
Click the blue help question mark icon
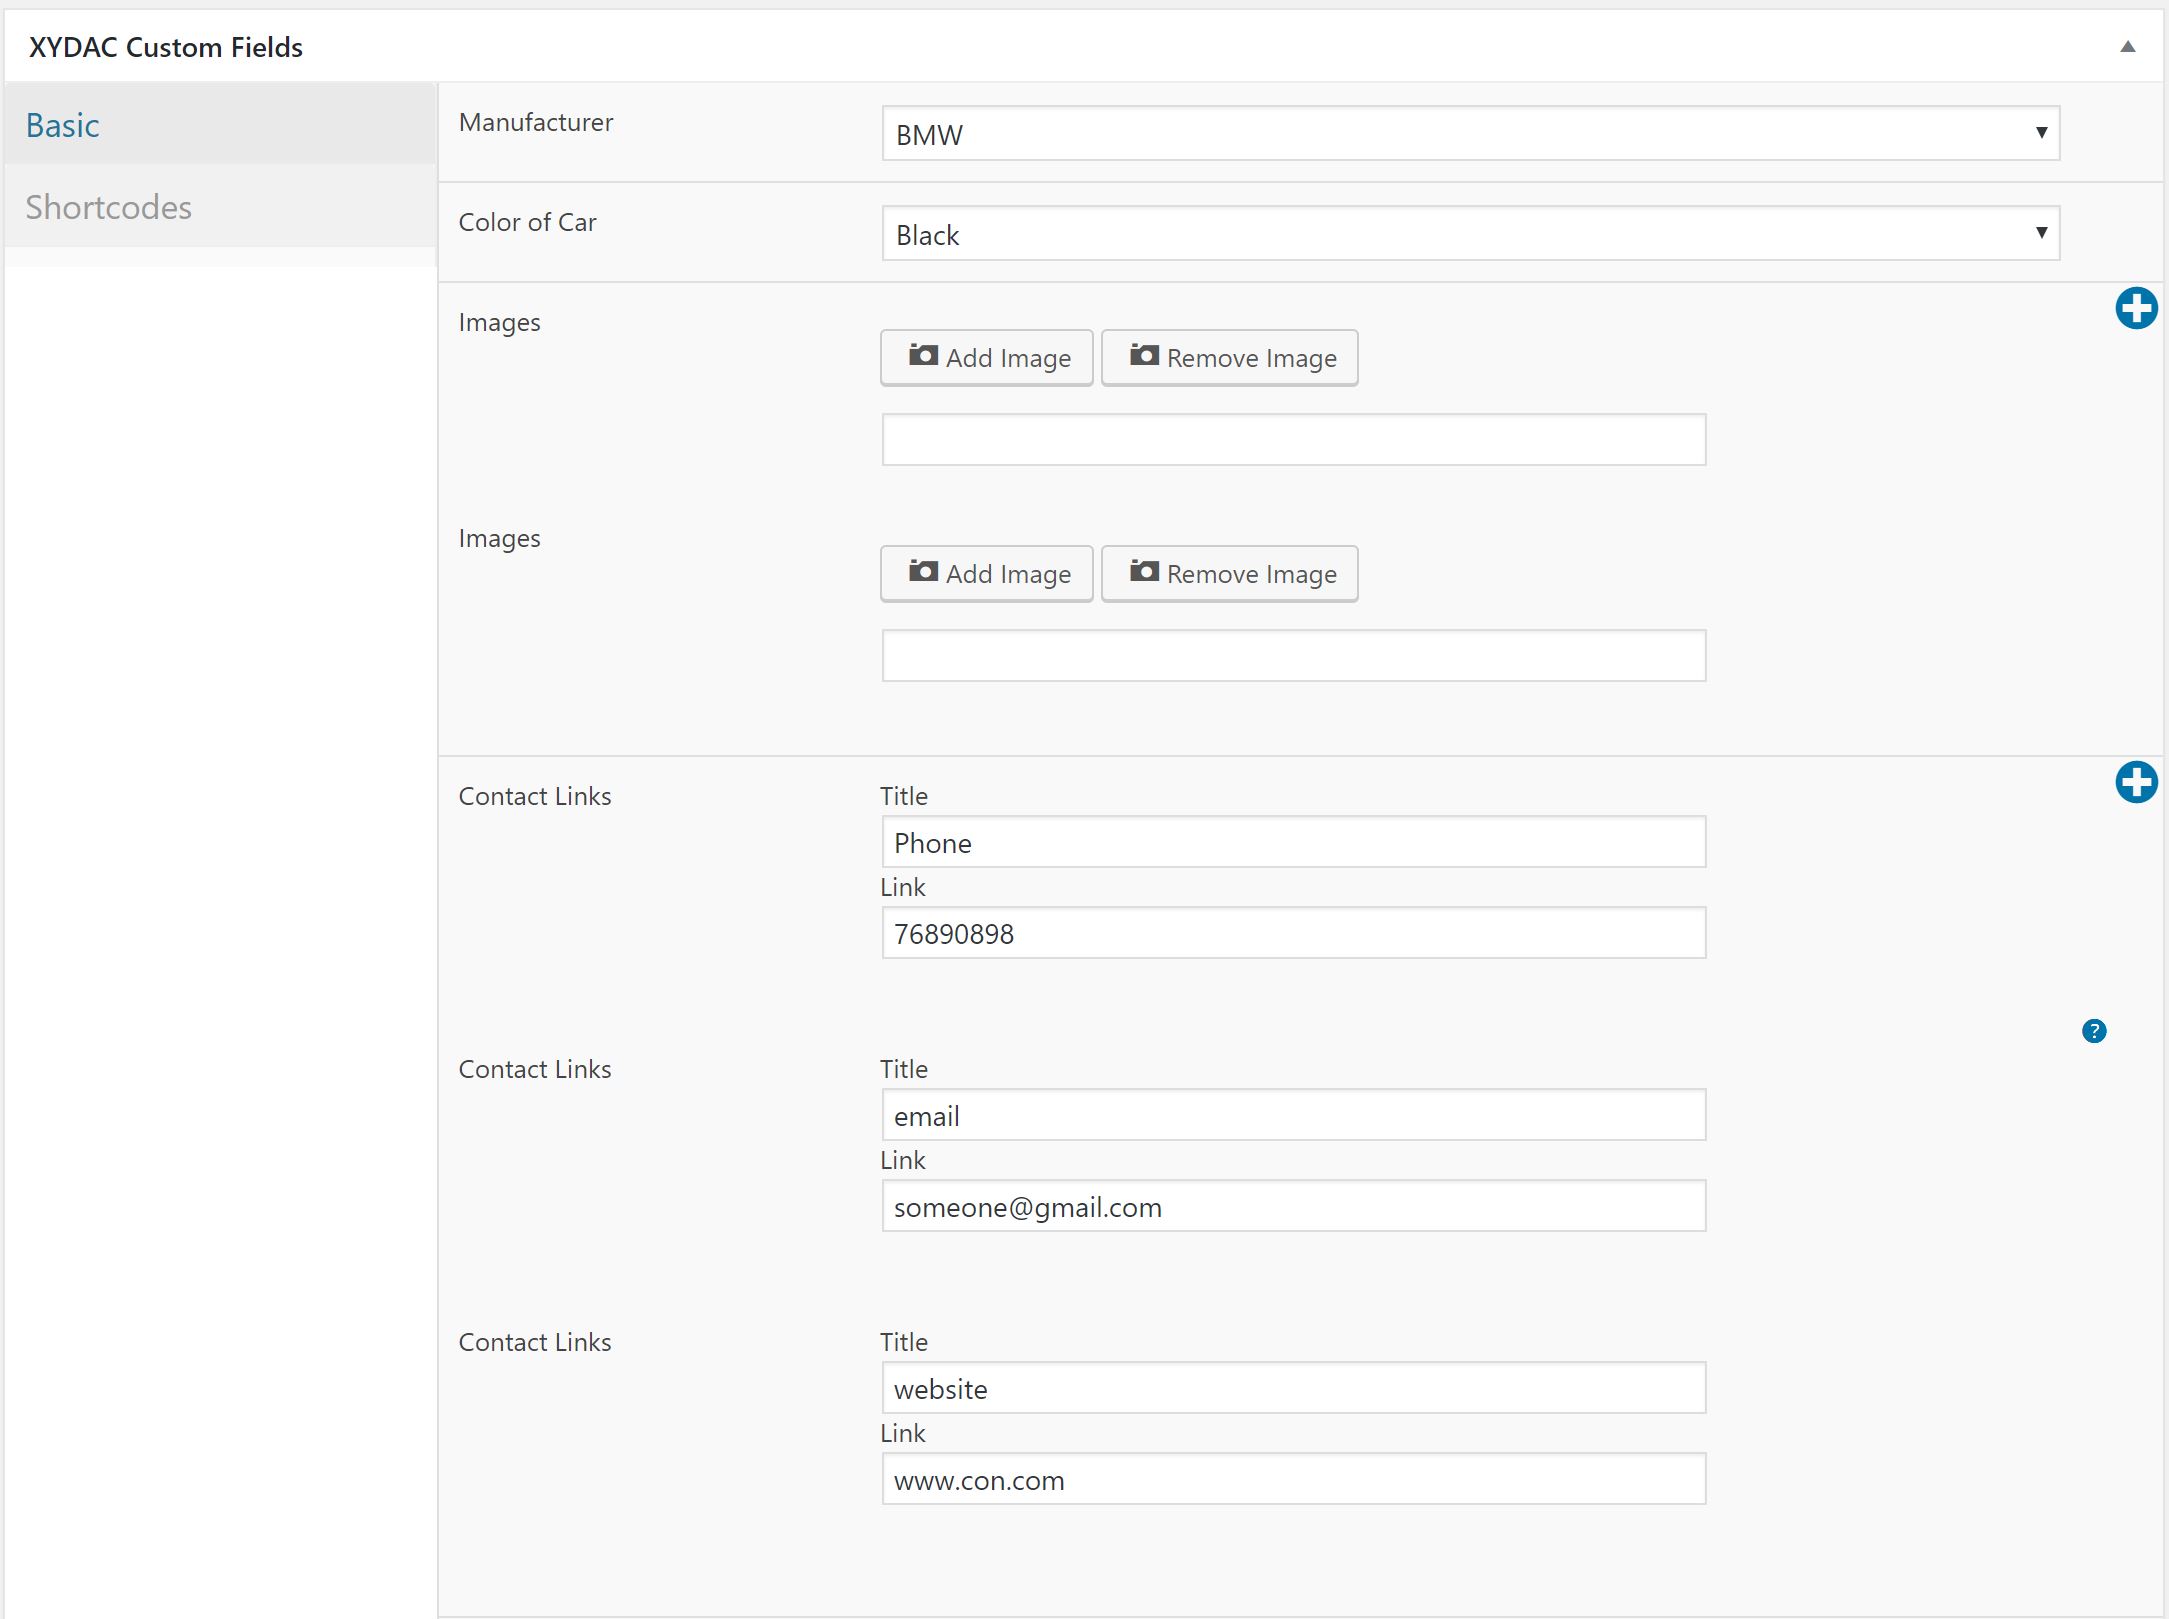(2094, 1031)
